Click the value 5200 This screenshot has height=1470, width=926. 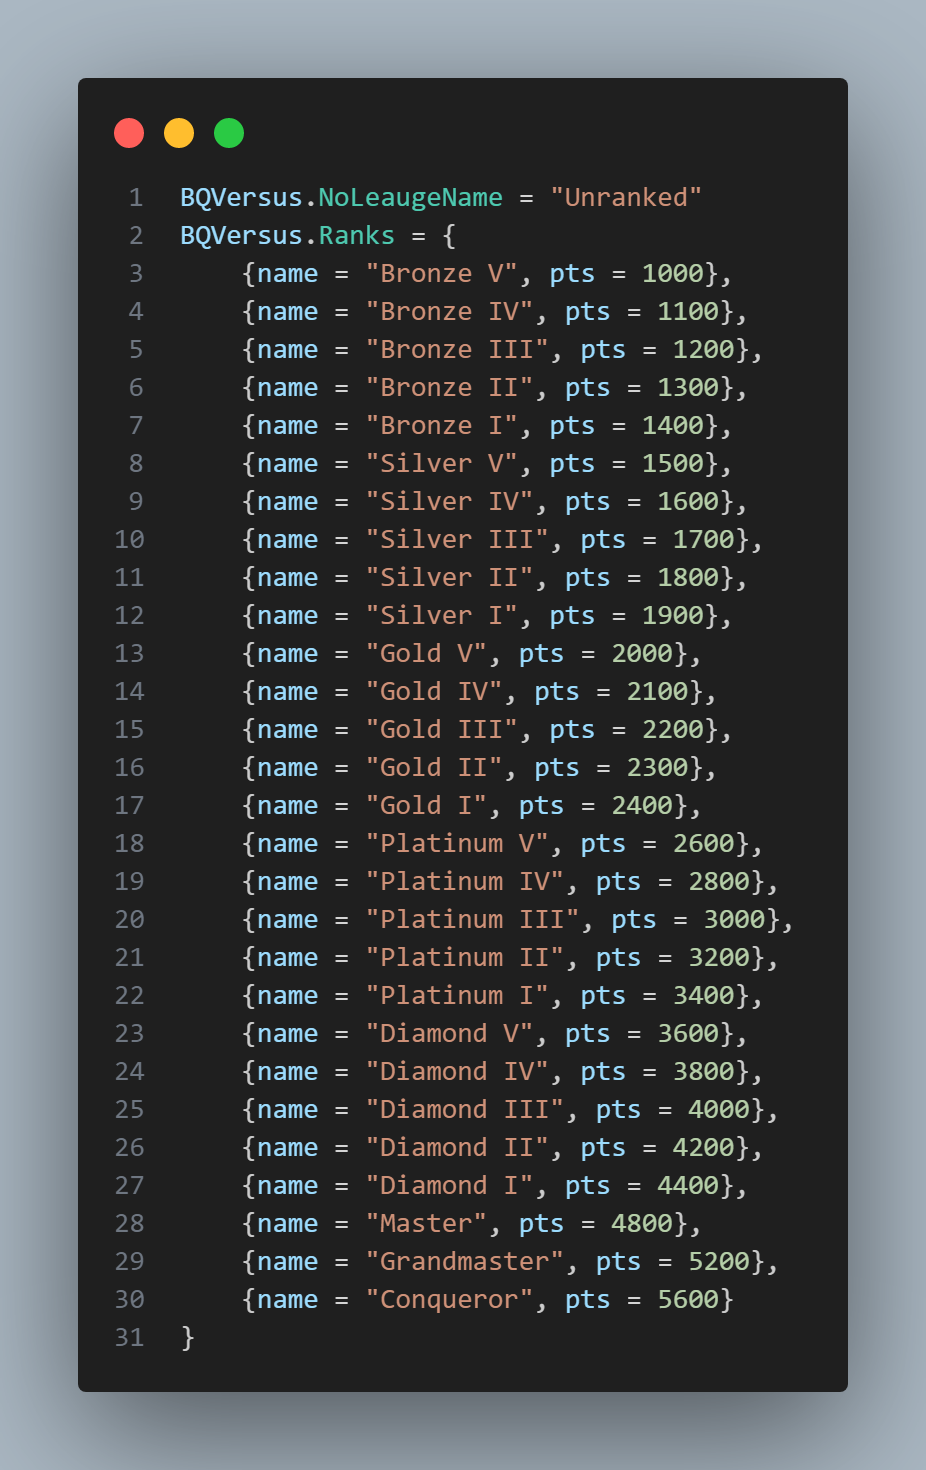pyautogui.click(x=719, y=1261)
